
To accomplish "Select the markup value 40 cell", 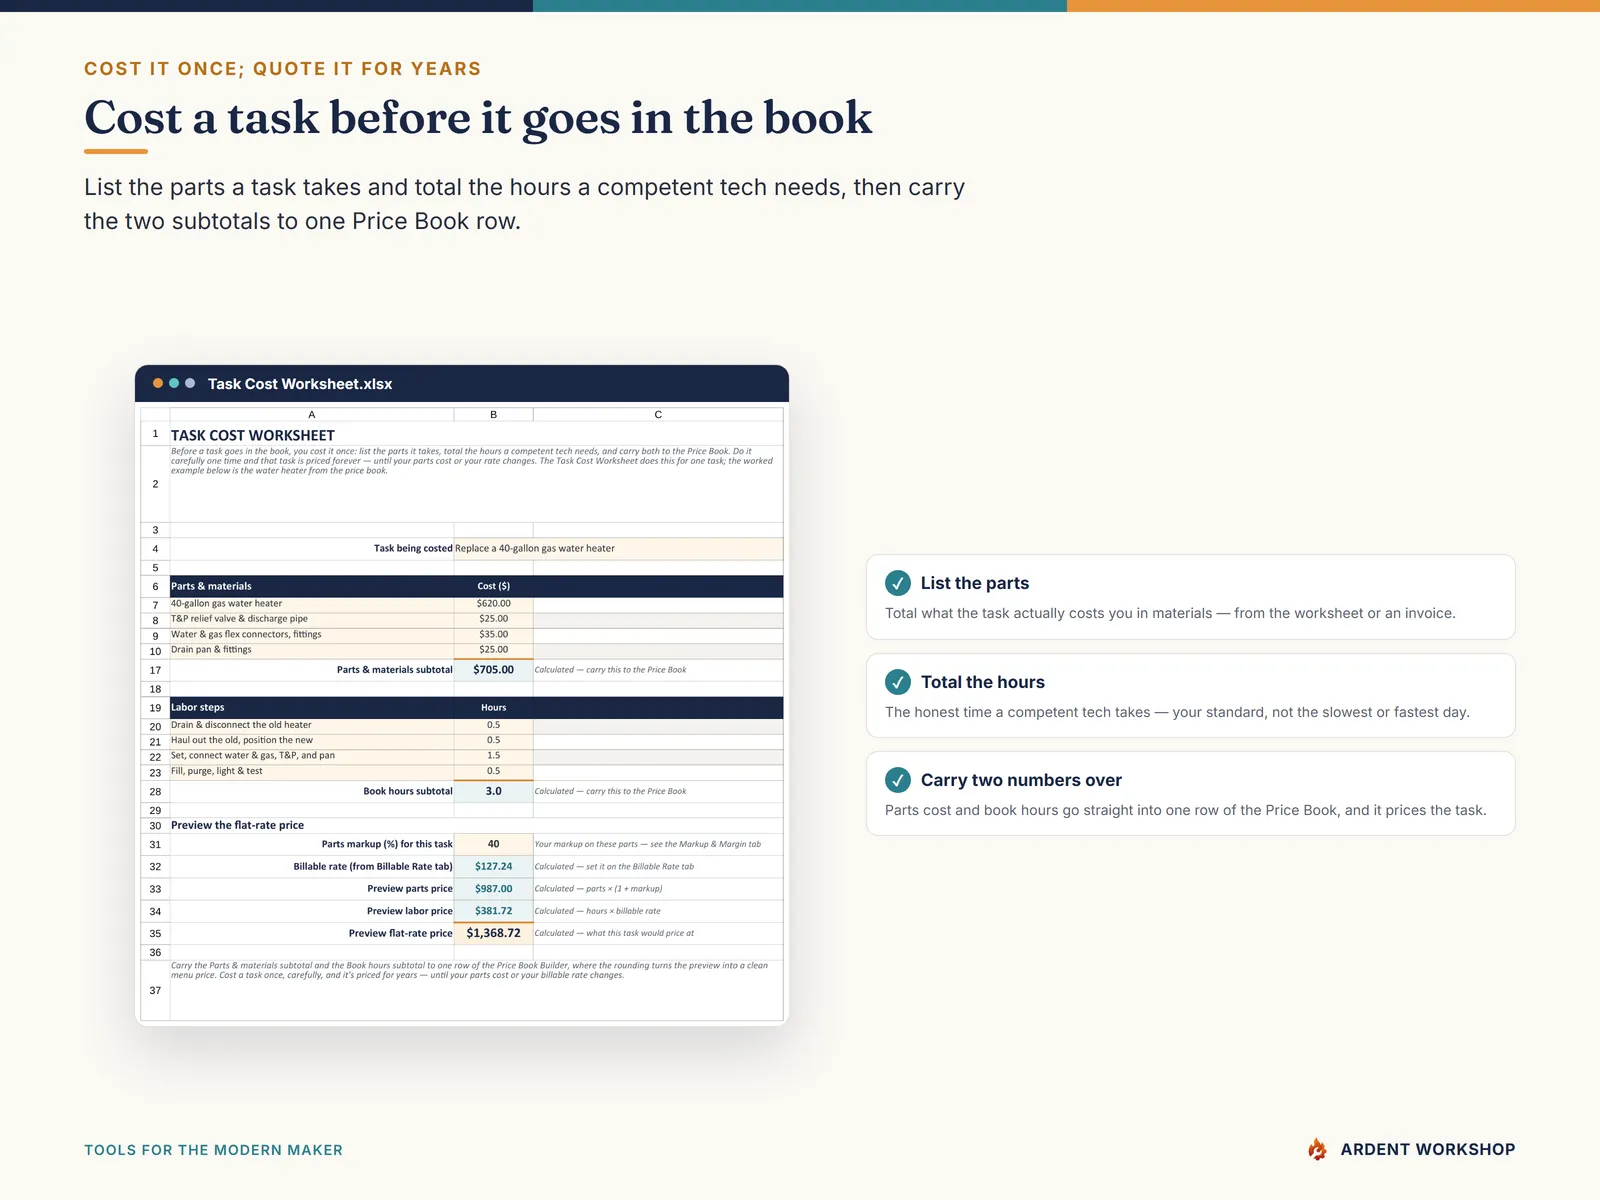I will [x=493, y=844].
